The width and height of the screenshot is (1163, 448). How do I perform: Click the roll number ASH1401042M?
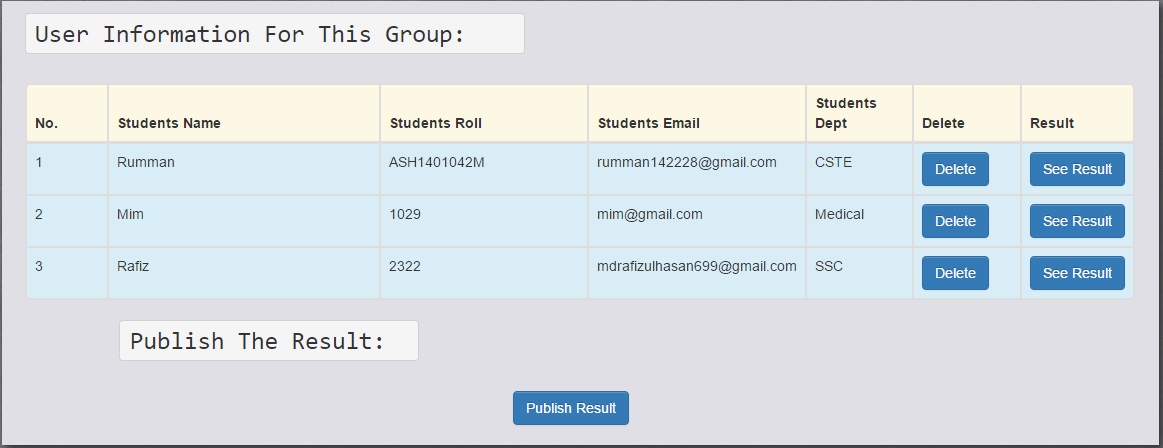pyautogui.click(x=436, y=162)
